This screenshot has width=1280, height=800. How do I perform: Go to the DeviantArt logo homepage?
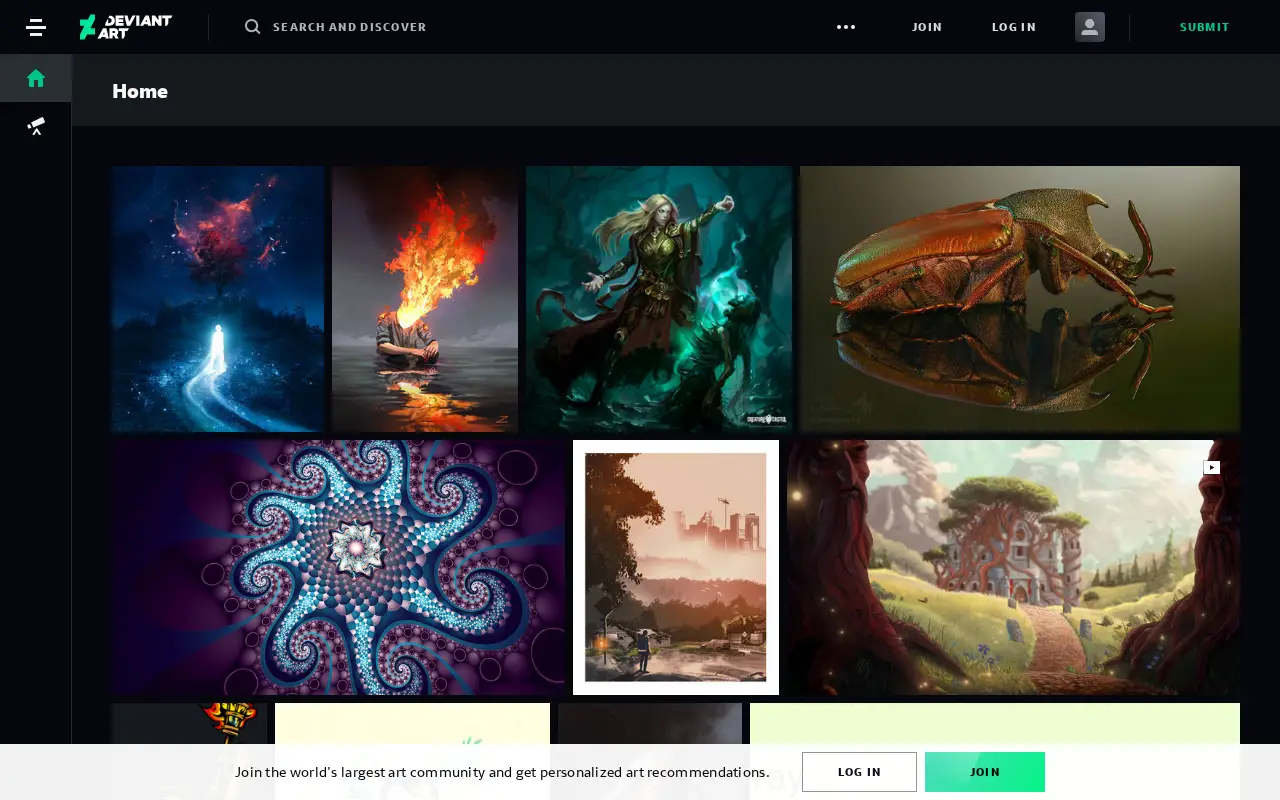[x=125, y=27]
